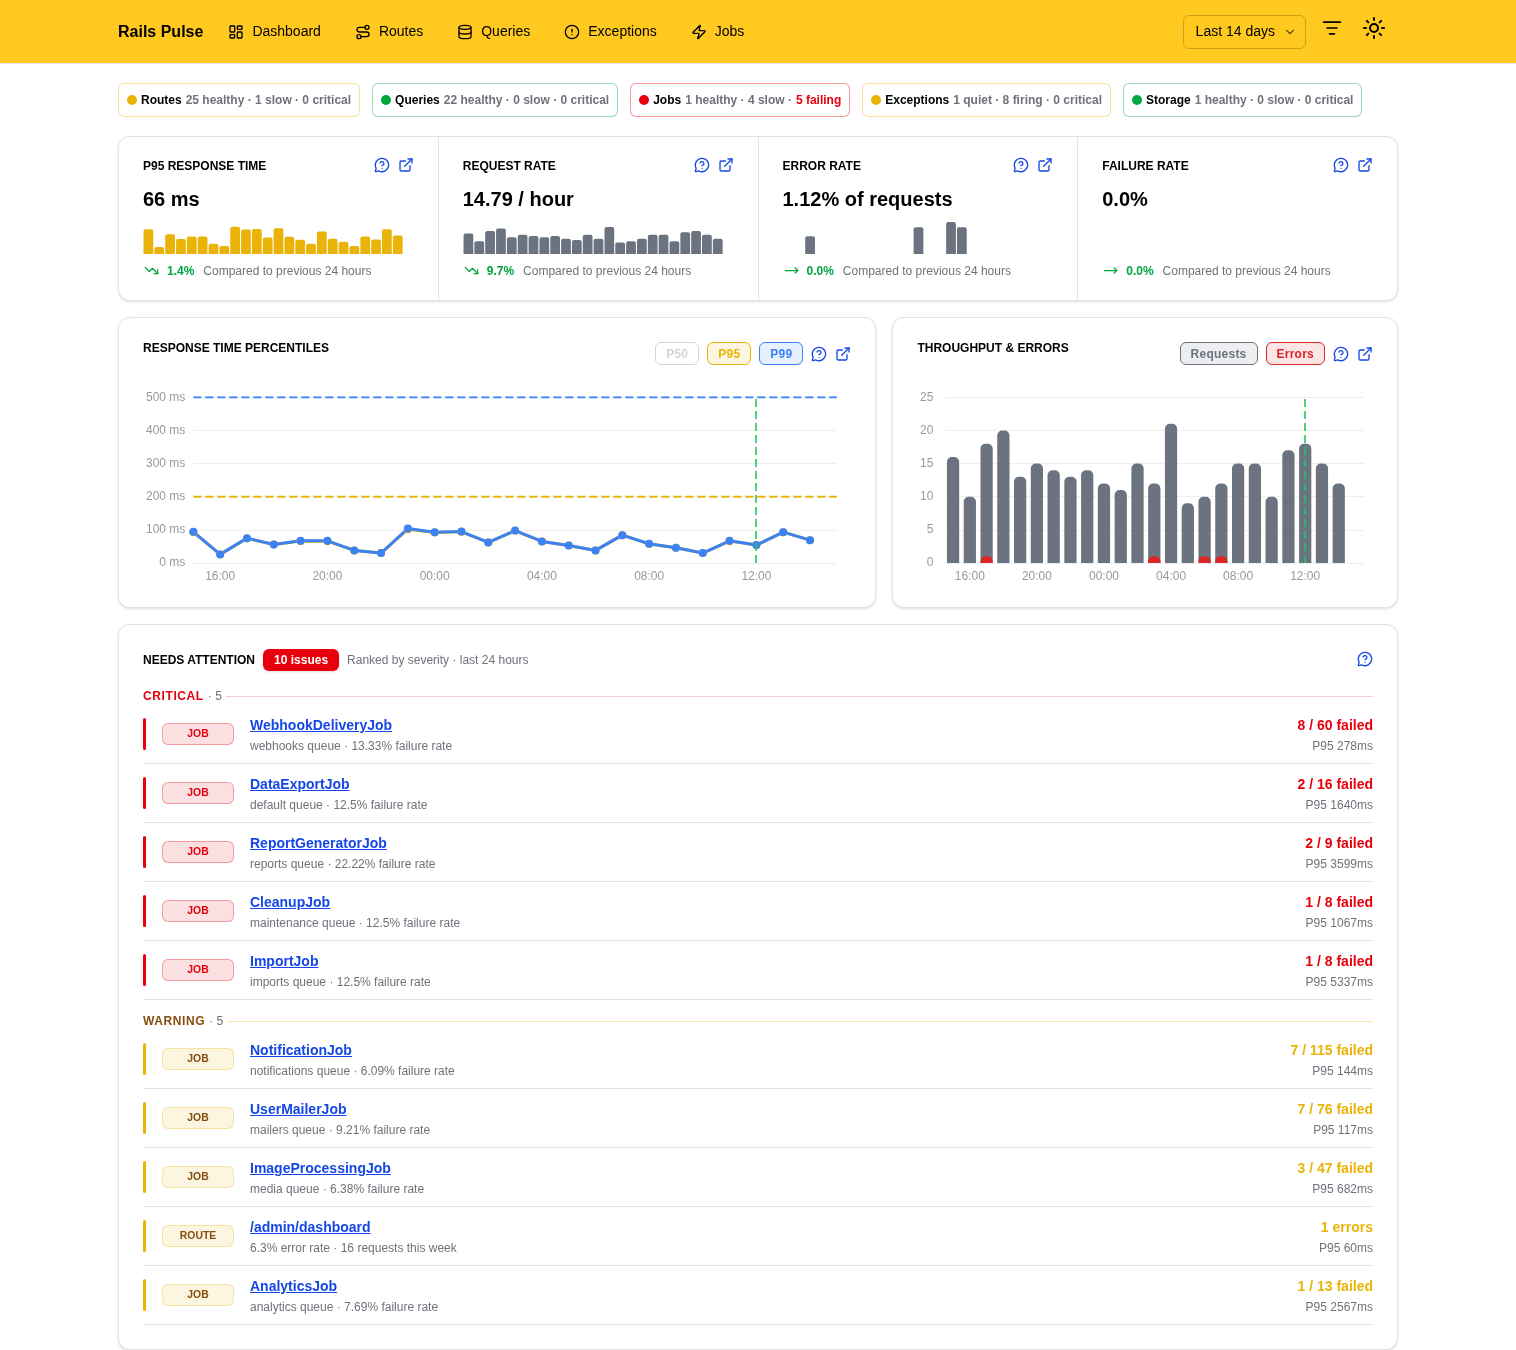Open the global filters icon
Screen dimensions: 1516x1350
tap(1332, 29)
